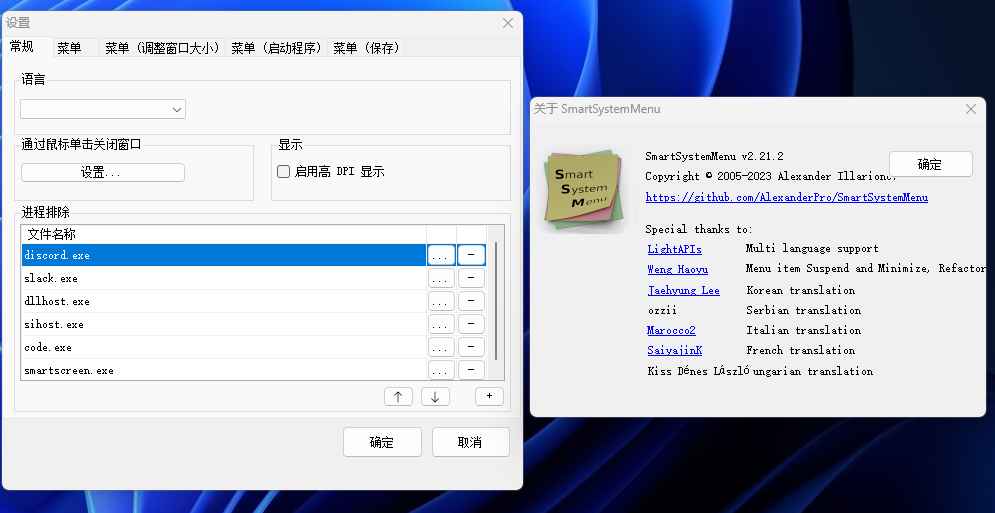Open the 语言 language dropdown
The image size is (995, 513).
103,109
